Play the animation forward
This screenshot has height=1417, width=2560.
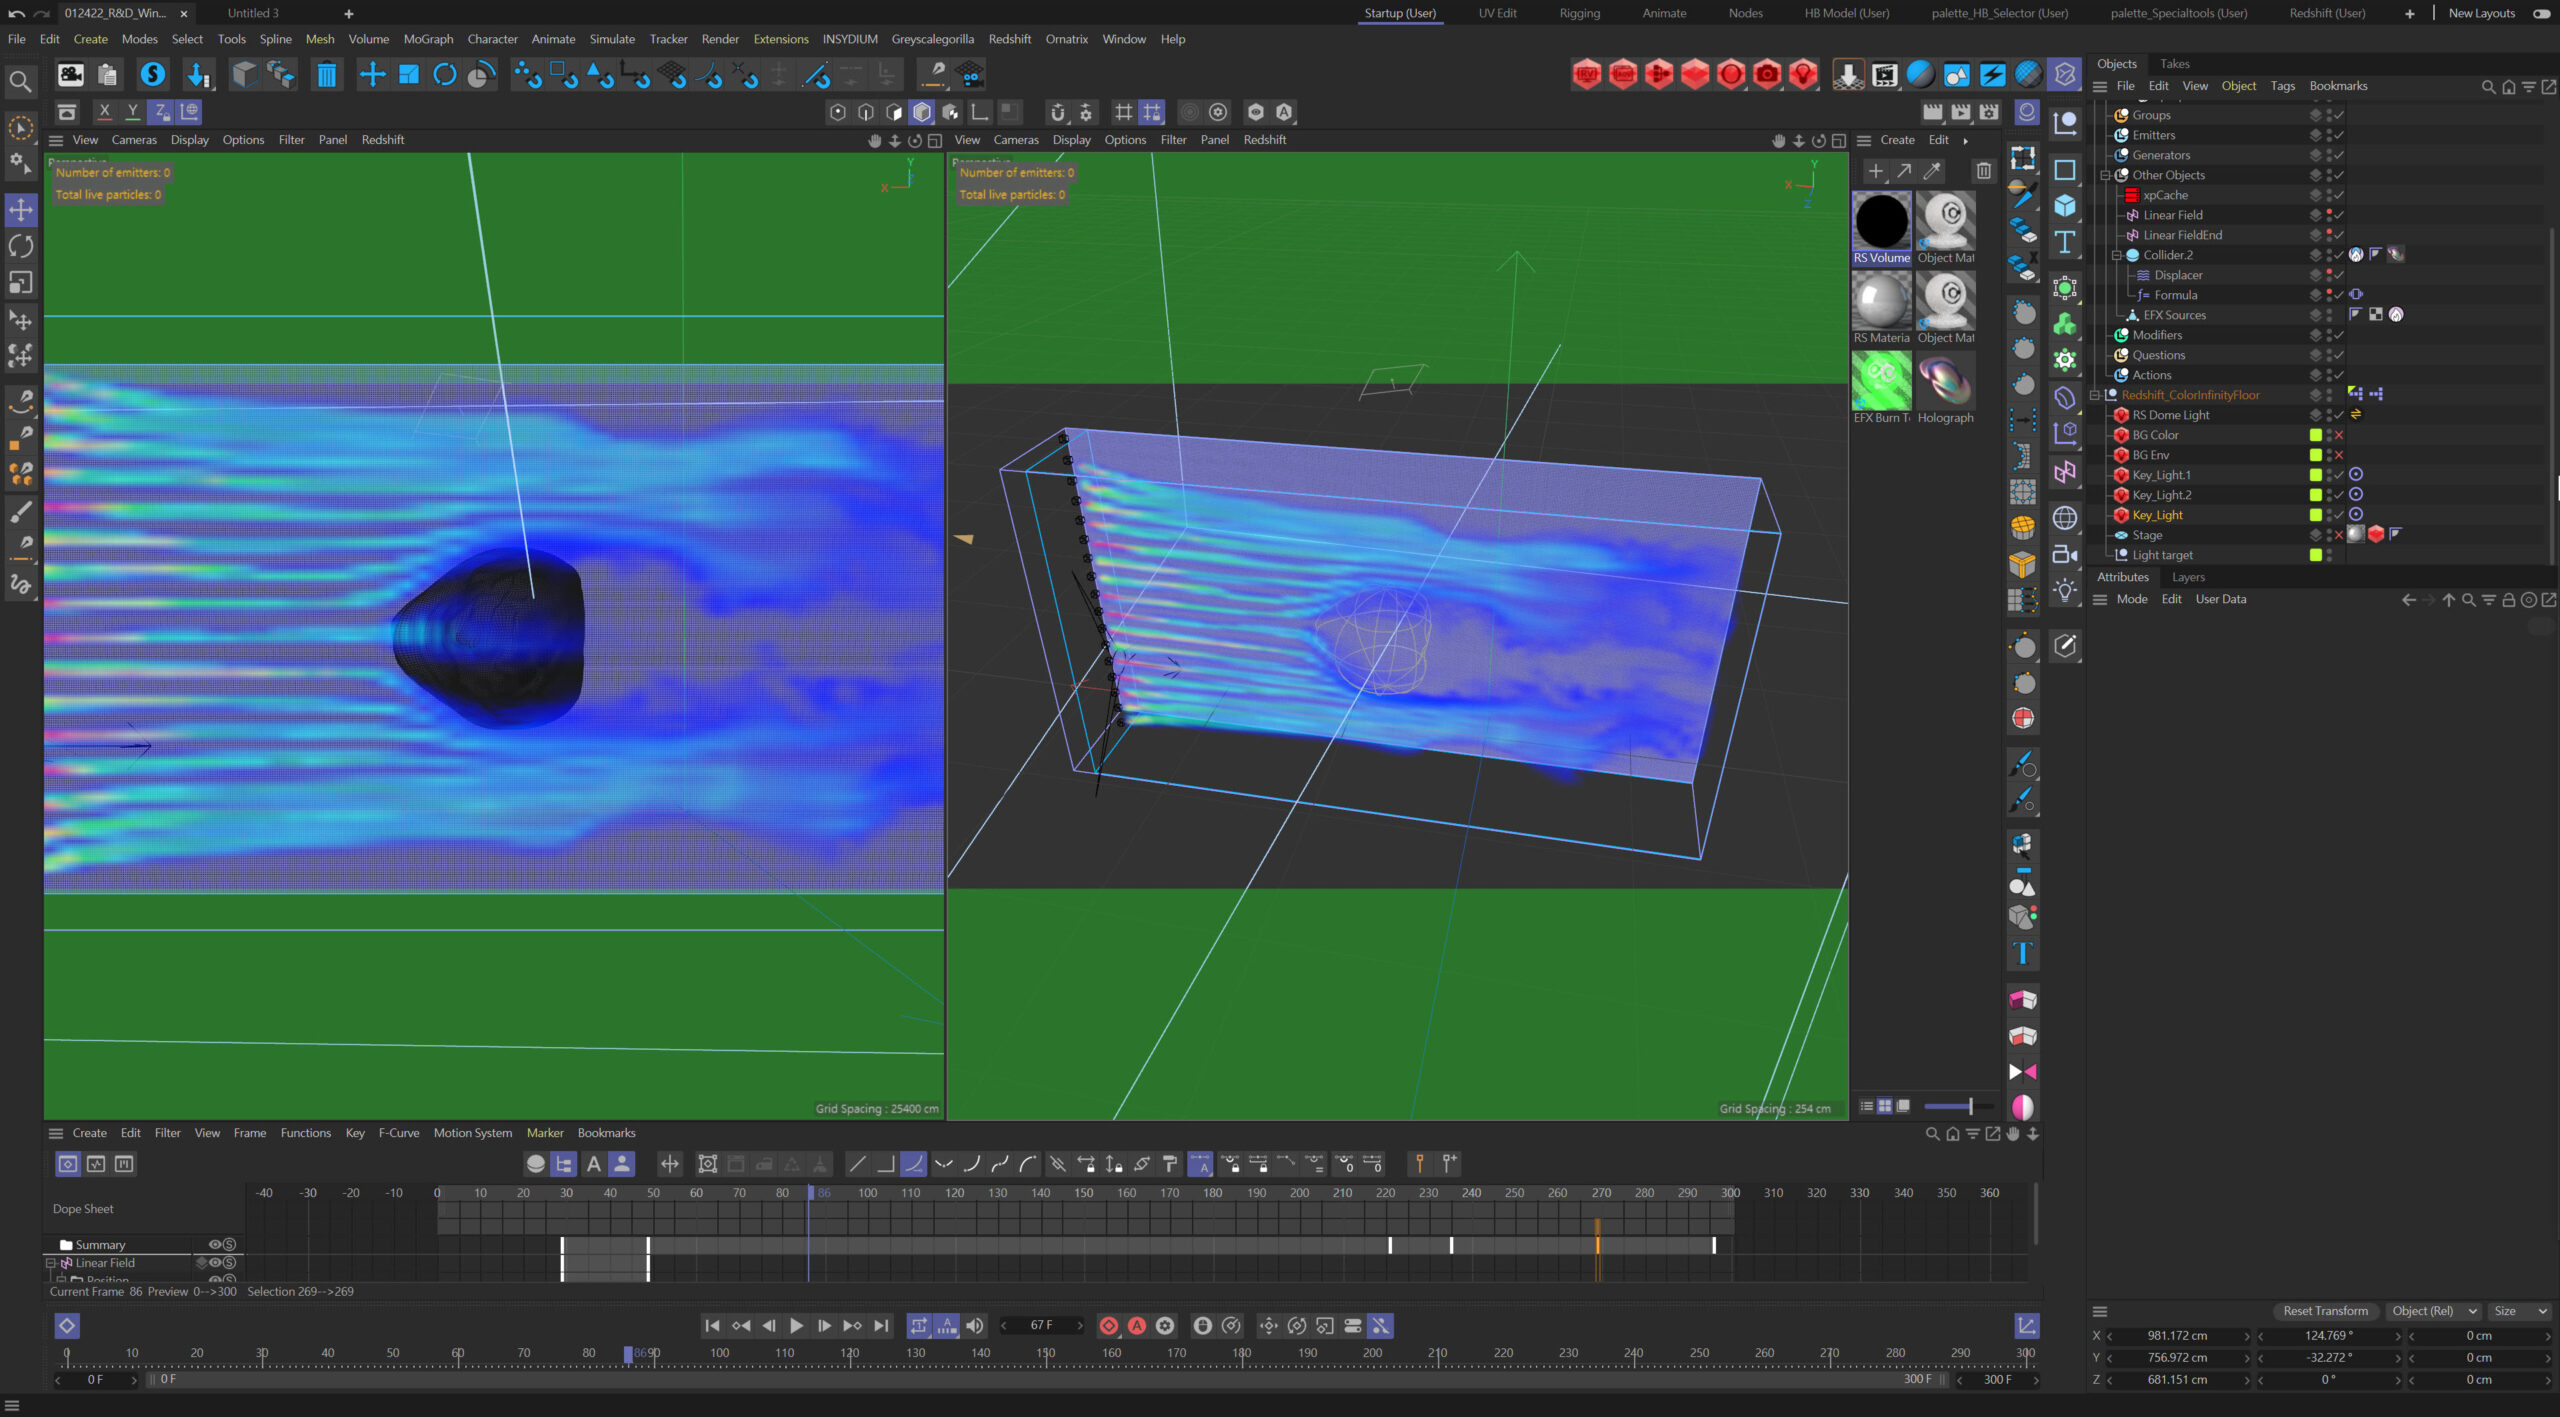pos(796,1325)
